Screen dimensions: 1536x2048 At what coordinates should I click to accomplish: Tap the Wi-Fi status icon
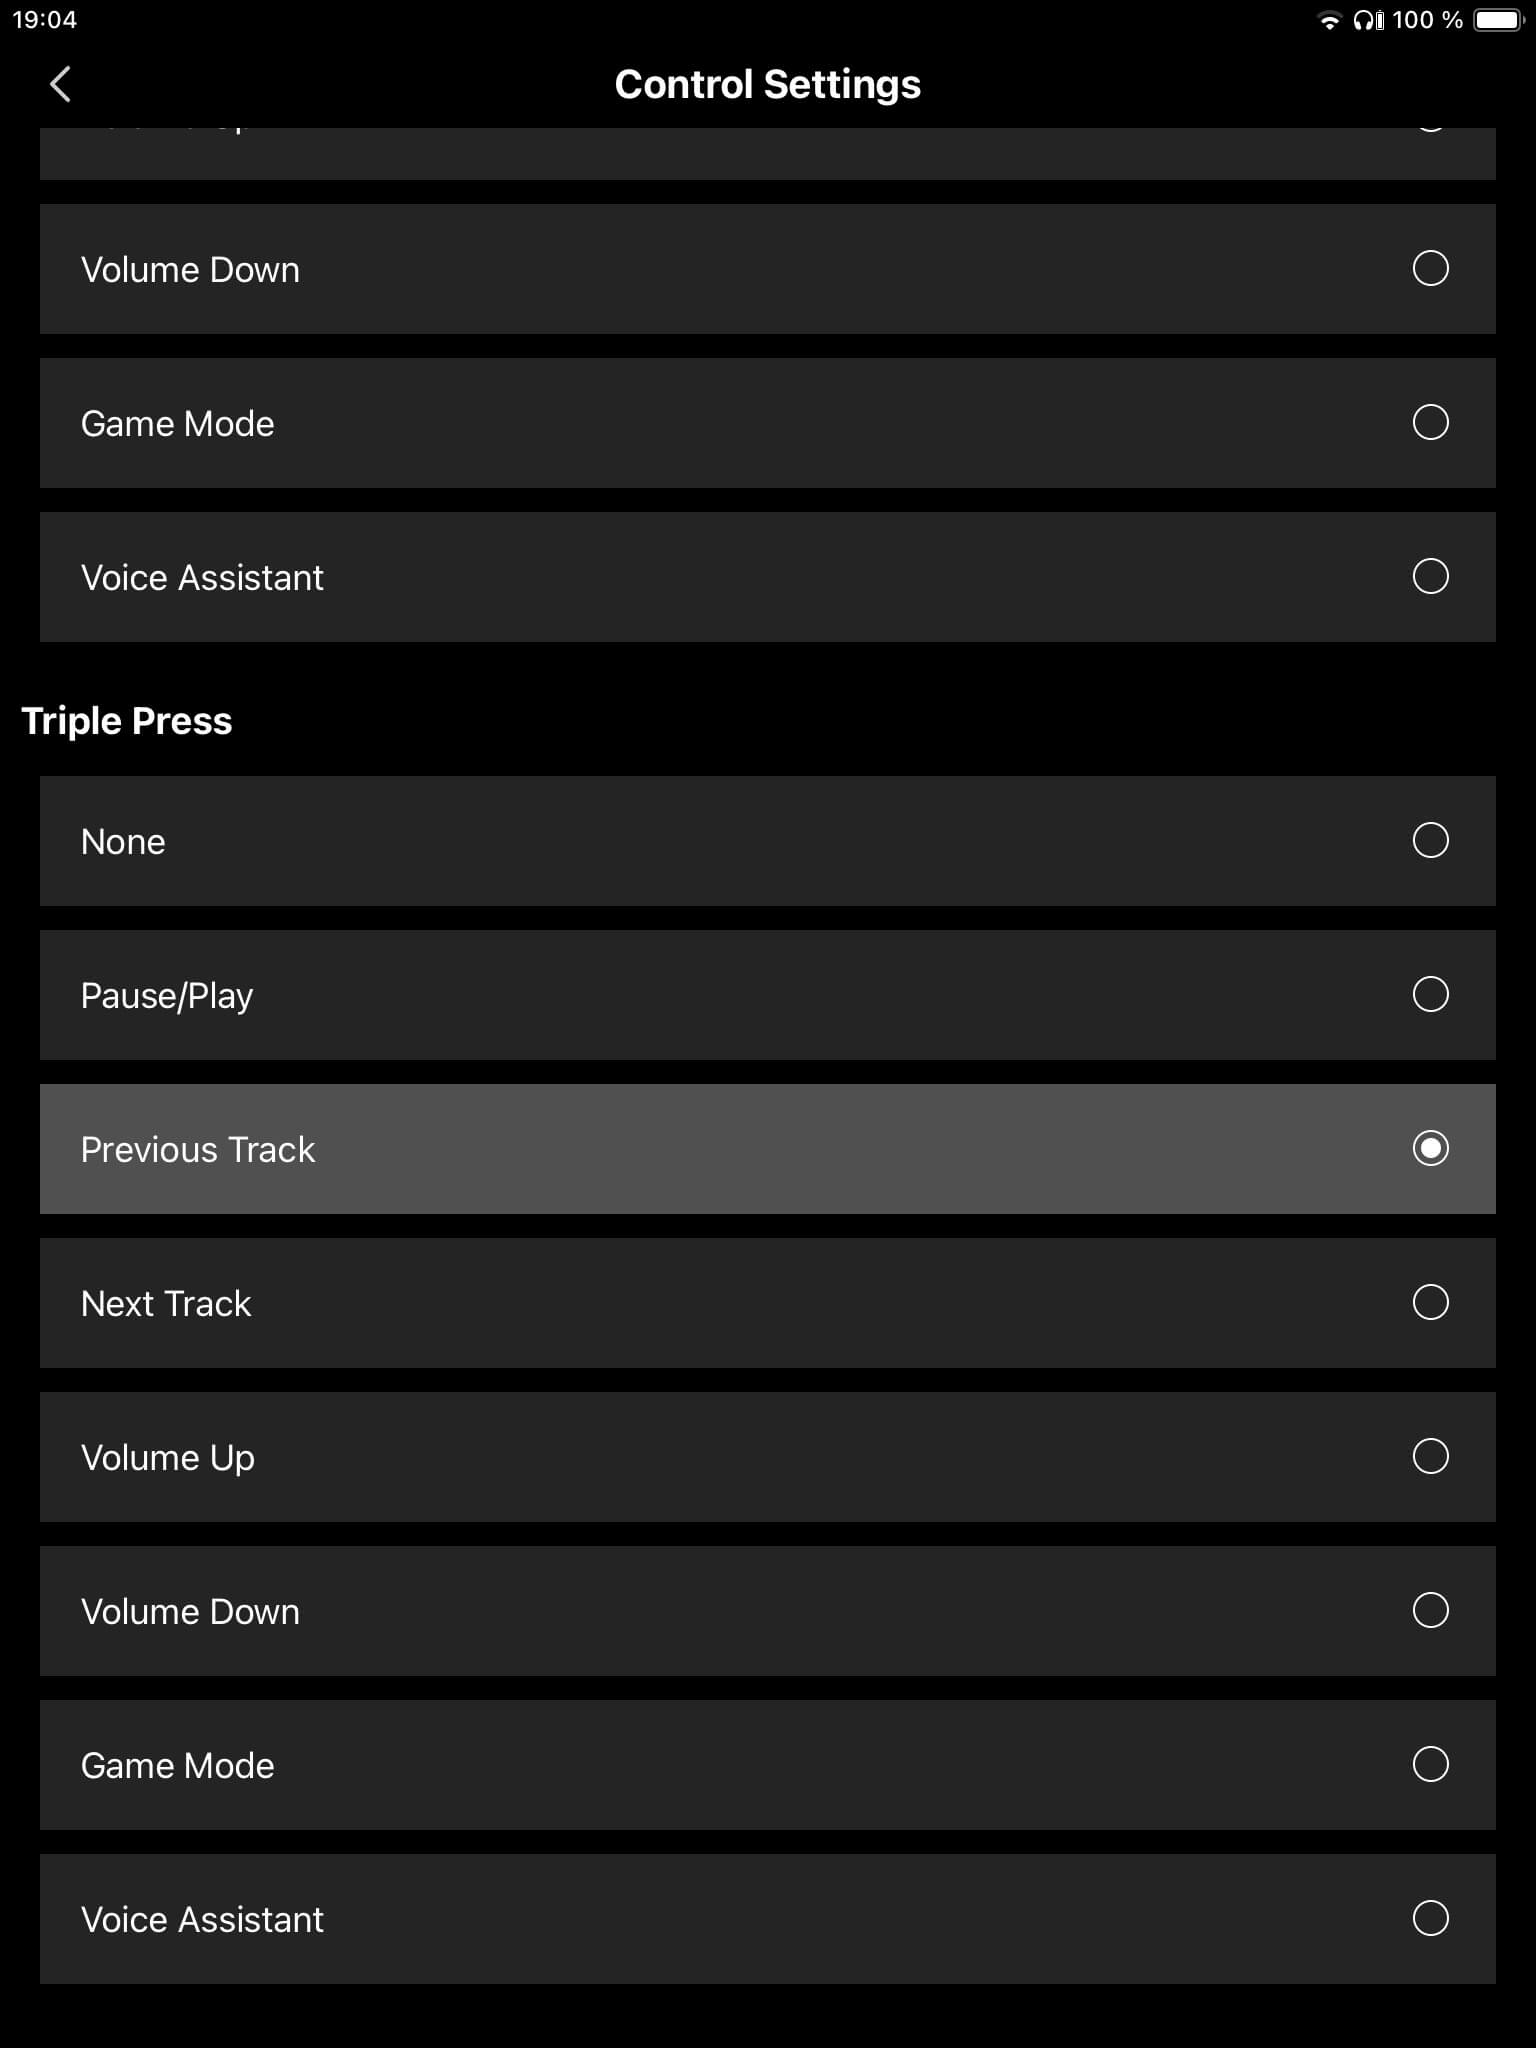(x=1329, y=21)
